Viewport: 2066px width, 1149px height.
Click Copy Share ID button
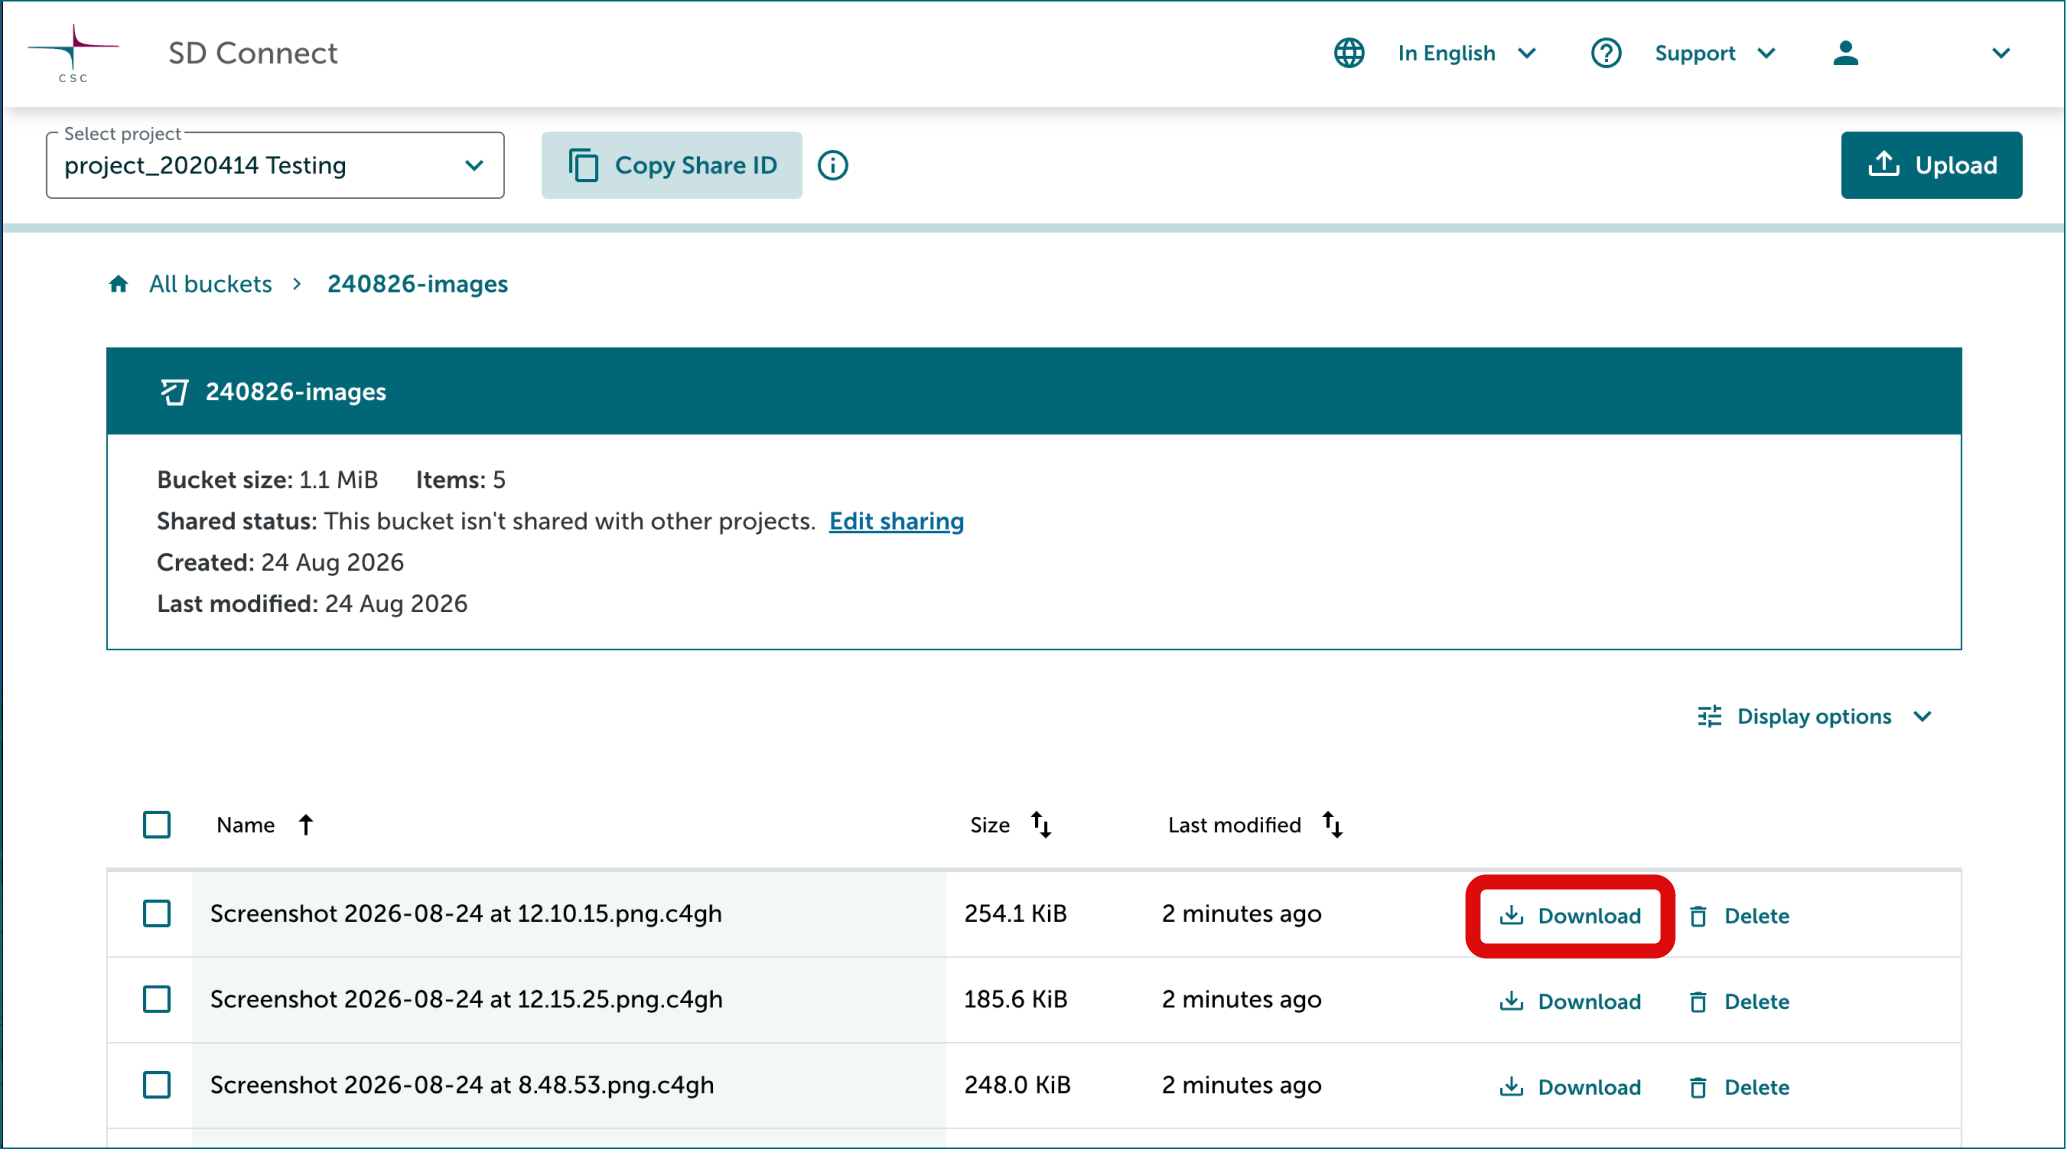tap(672, 165)
